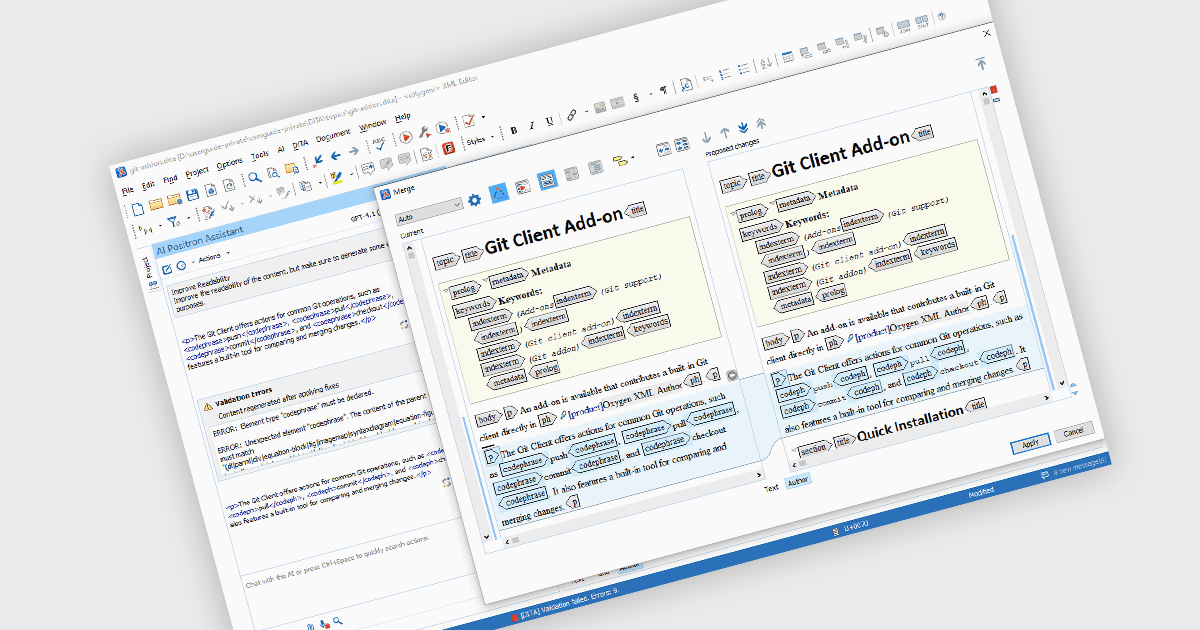Click the 'Modified' status bar text
This screenshot has height=630, width=1200.
click(x=983, y=494)
